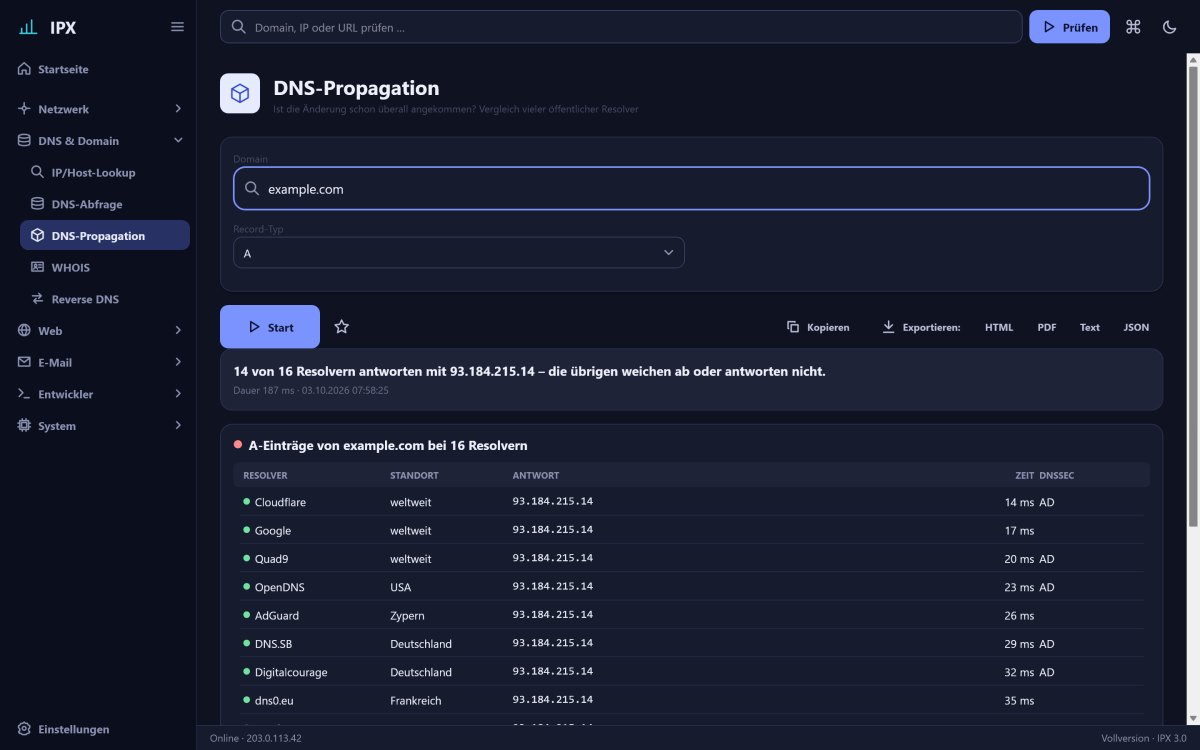This screenshot has width=1200, height=750.
Task: Select DNS-Propagation in the sidebar
Action: (x=105, y=235)
